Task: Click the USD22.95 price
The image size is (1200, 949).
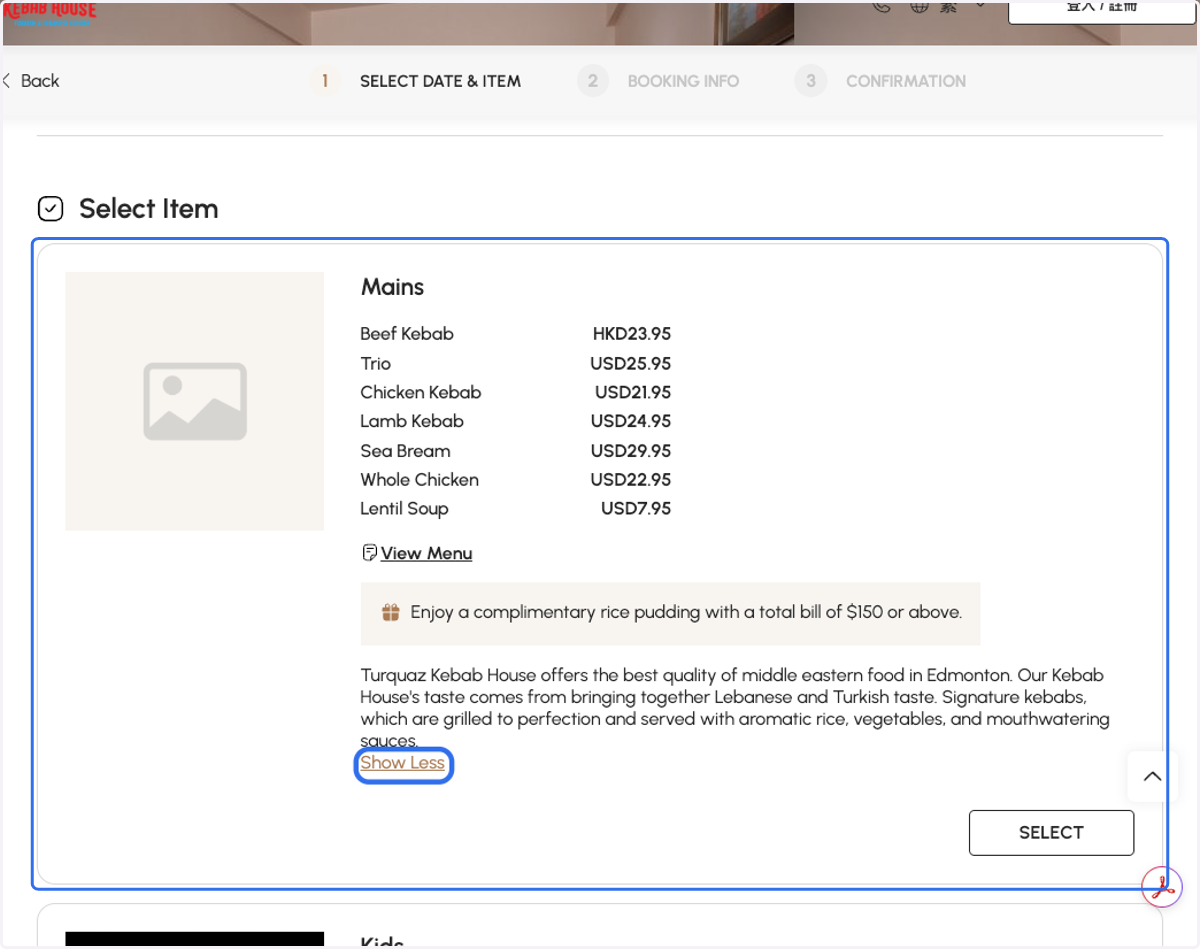Action: 631,480
